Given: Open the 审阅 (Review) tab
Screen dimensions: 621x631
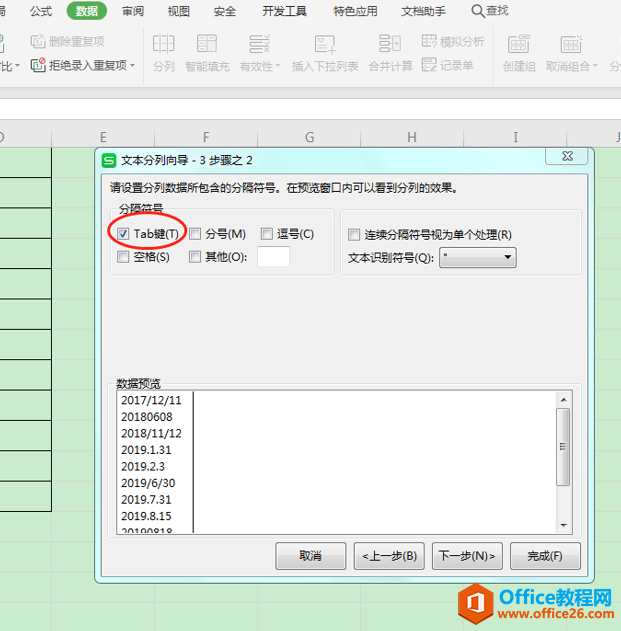Looking at the screenshot, I should pos(133,11).
